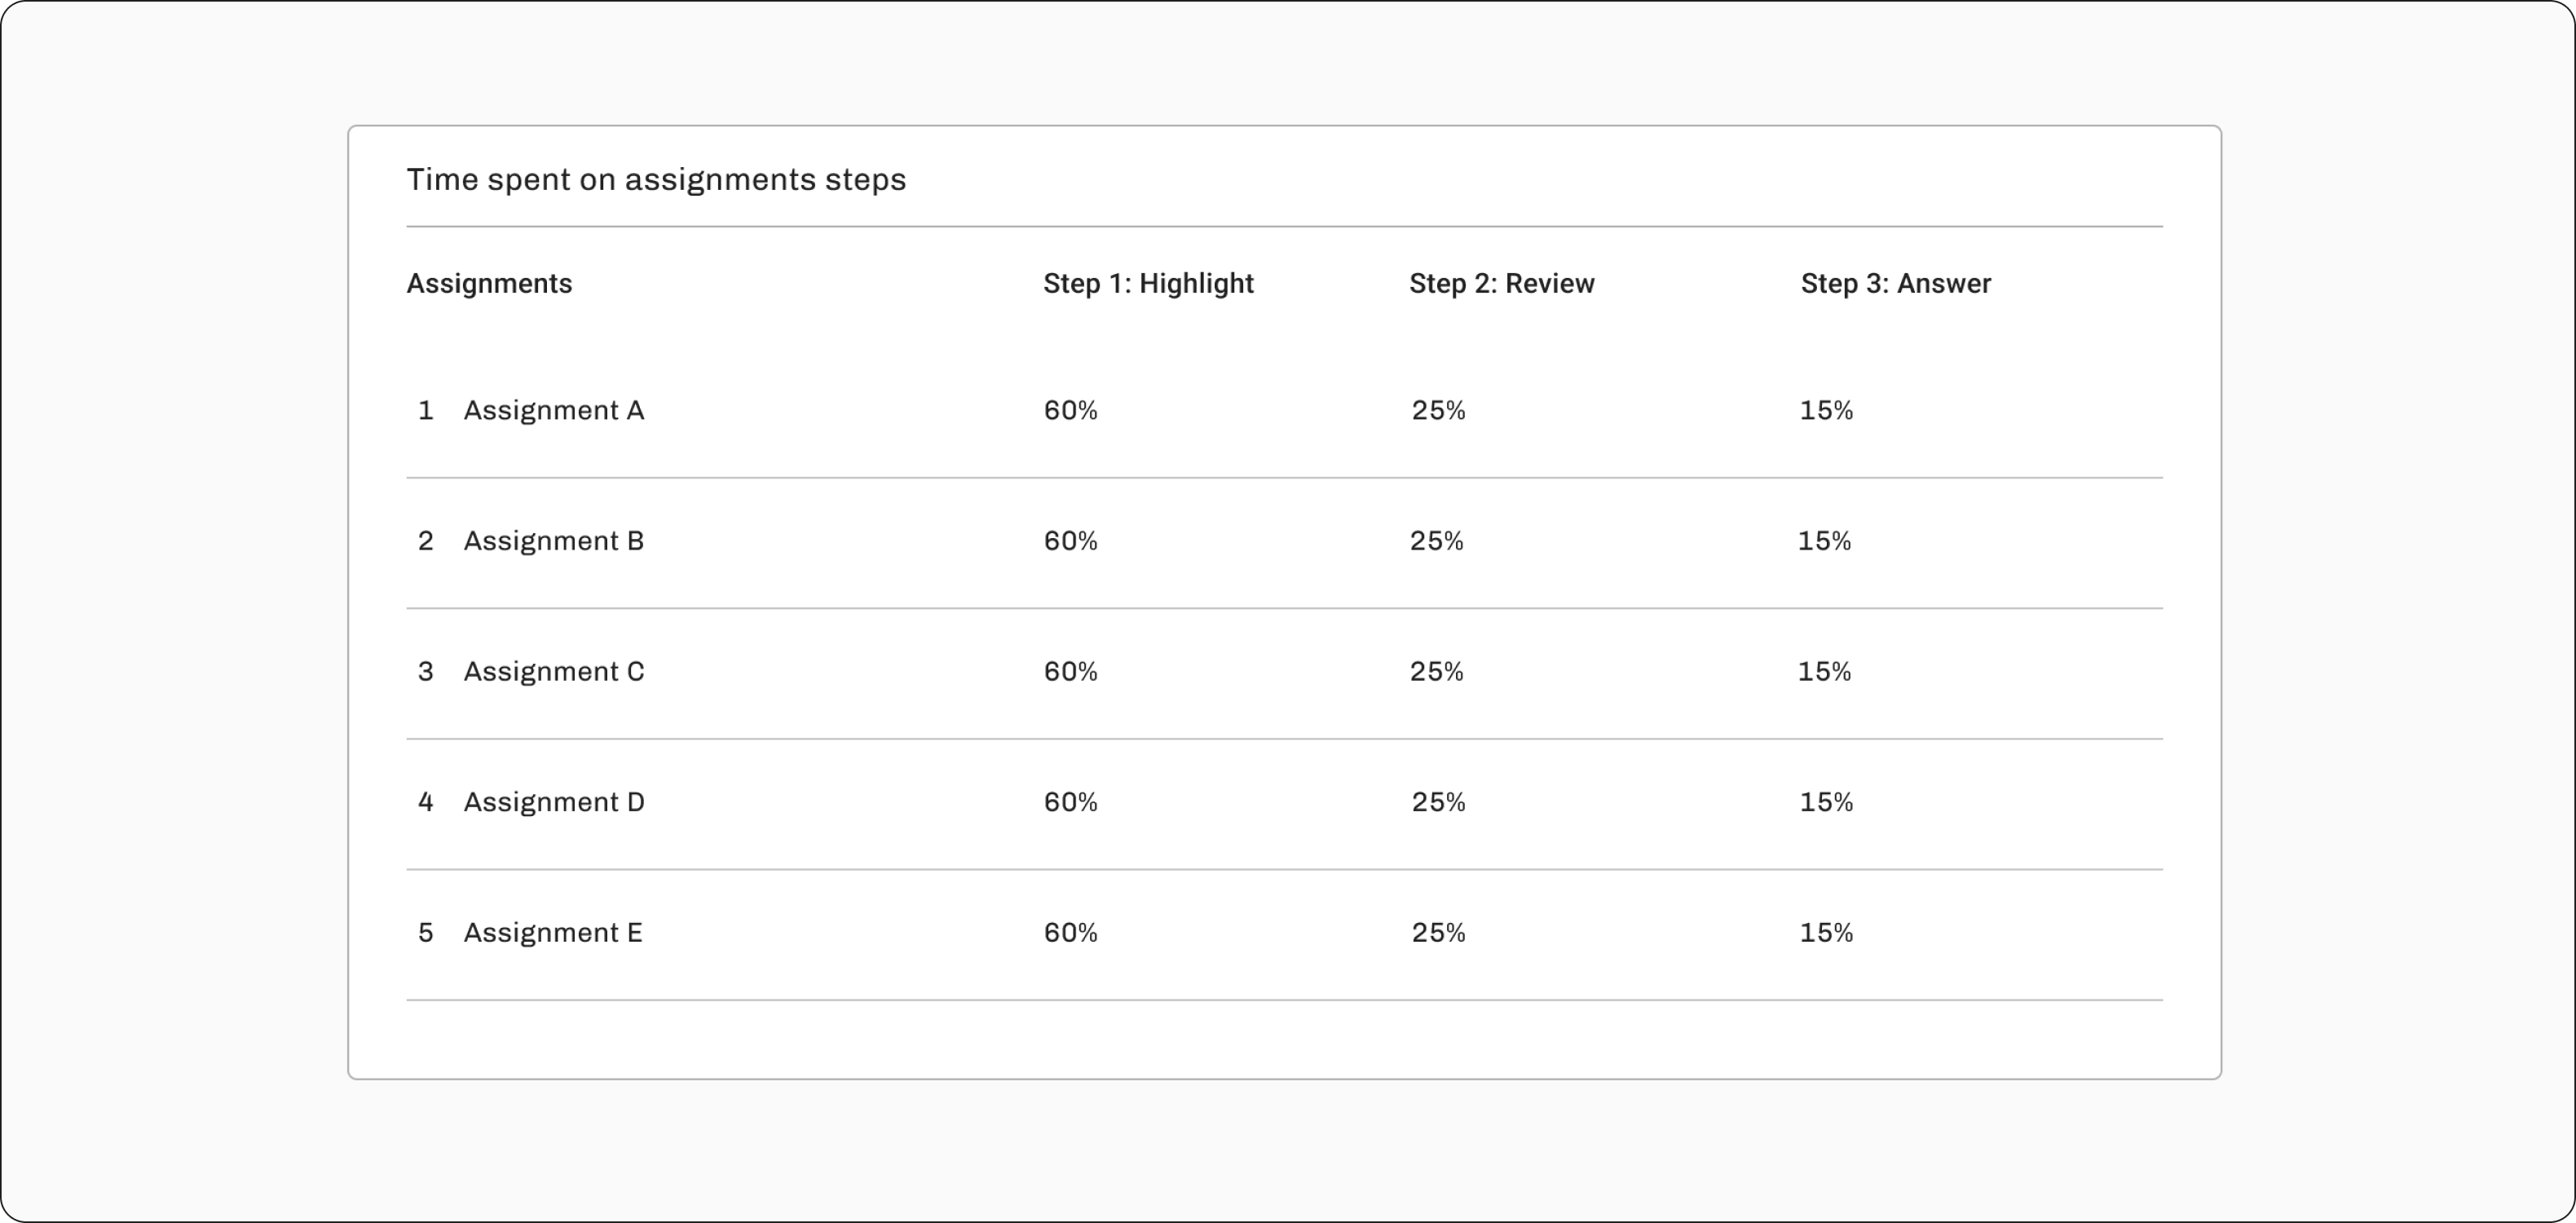Screen dimensions: 2576x1223
Task: Click the Step 1: Highlight column header
Action: (1148, 284)
